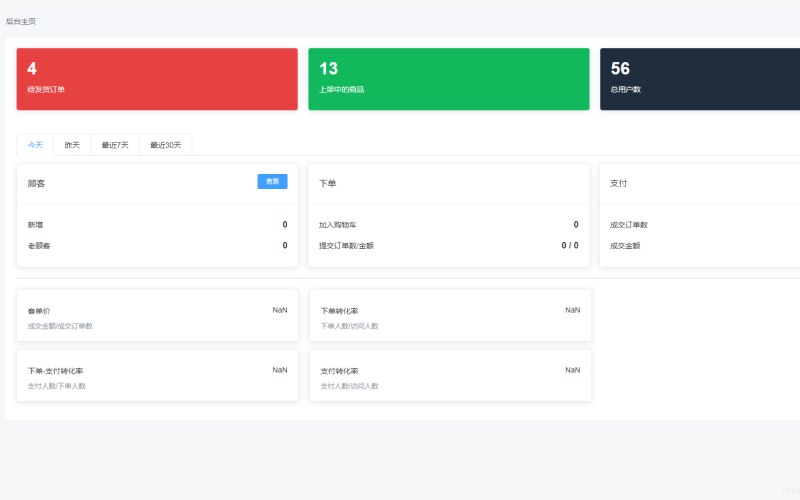
Task: Click the blue 查看 button in 顾客 card
Action: (272, 182)
